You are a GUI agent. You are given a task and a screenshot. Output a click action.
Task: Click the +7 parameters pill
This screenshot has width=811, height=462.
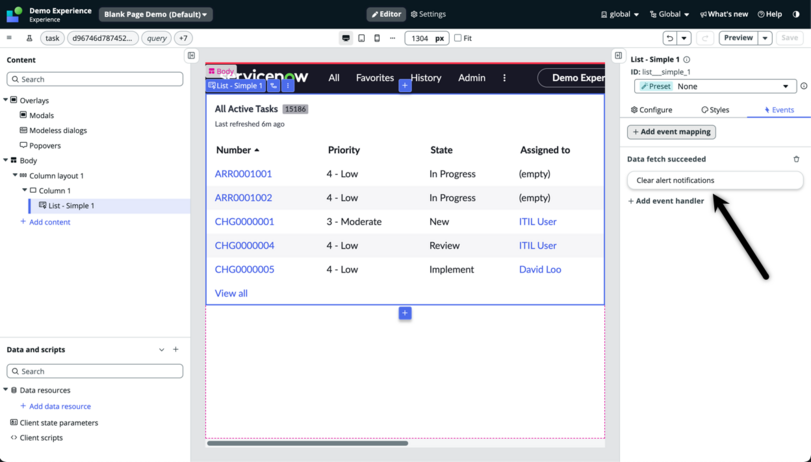[183, 38]
